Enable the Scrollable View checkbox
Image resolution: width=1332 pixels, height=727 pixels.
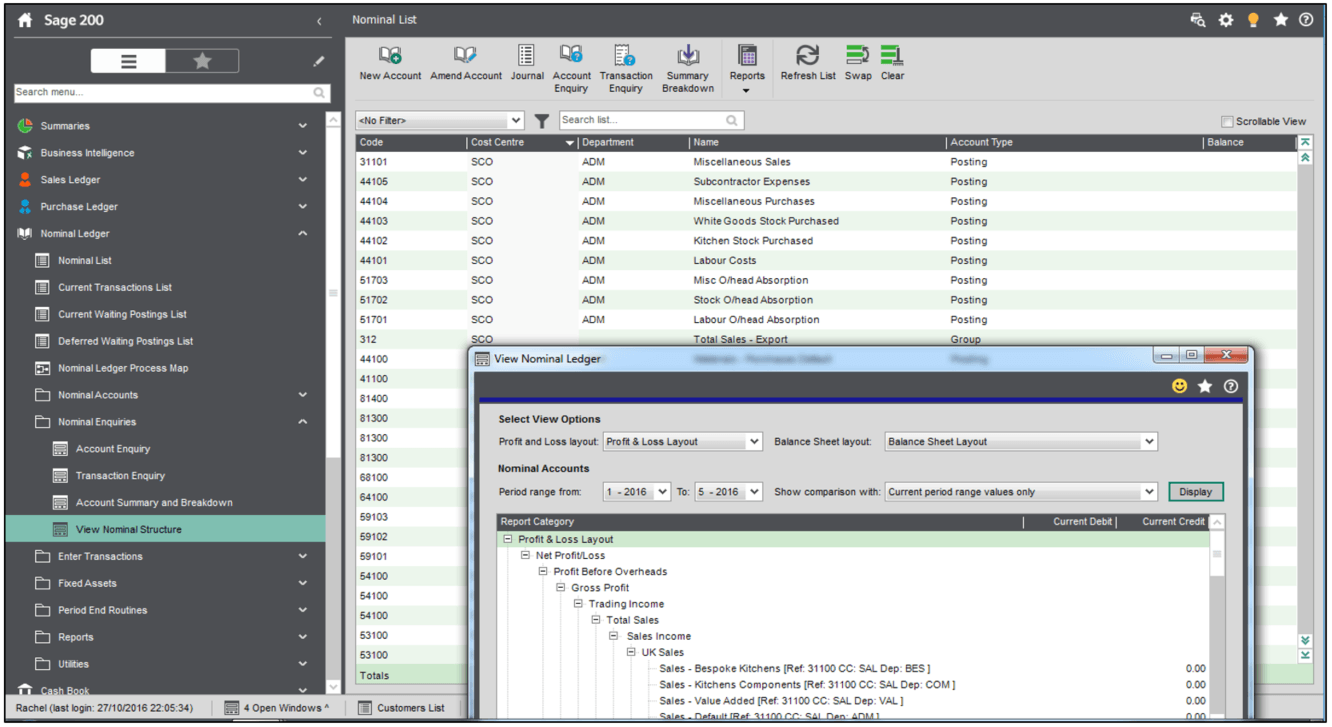[1227, 122]
